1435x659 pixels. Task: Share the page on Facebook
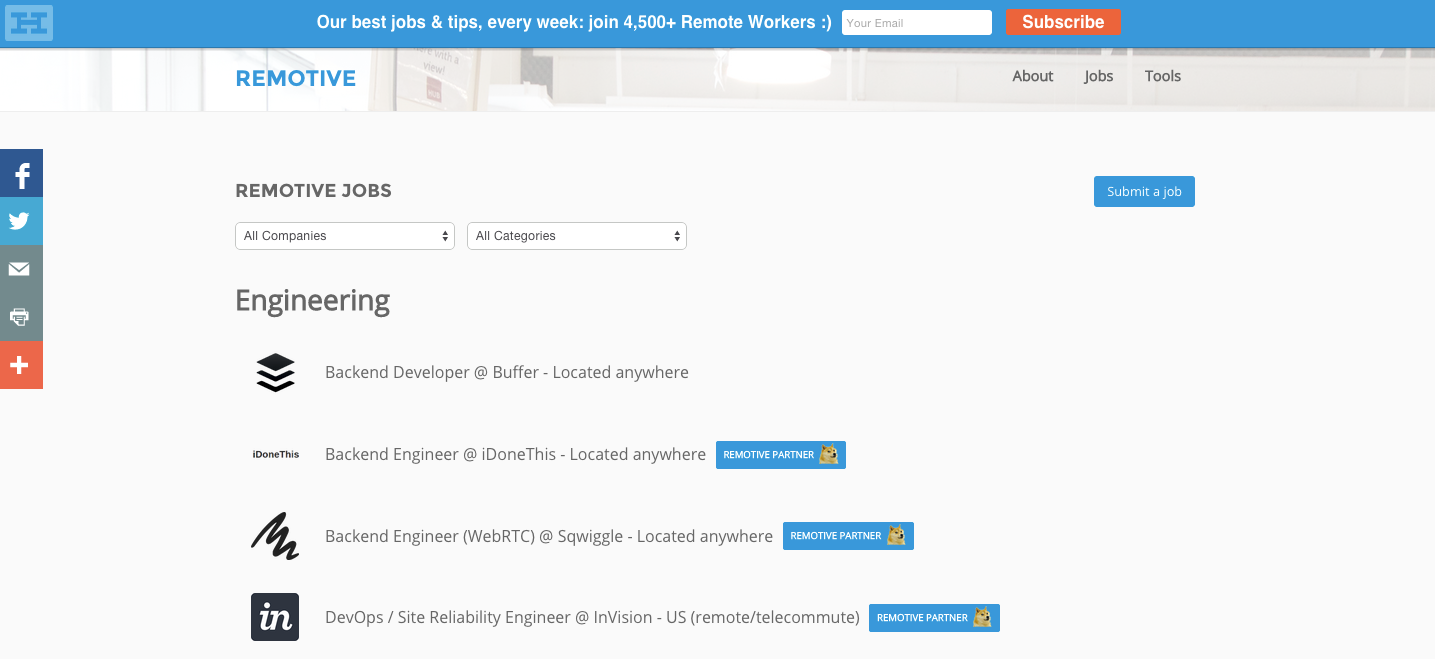pos(21,173)
